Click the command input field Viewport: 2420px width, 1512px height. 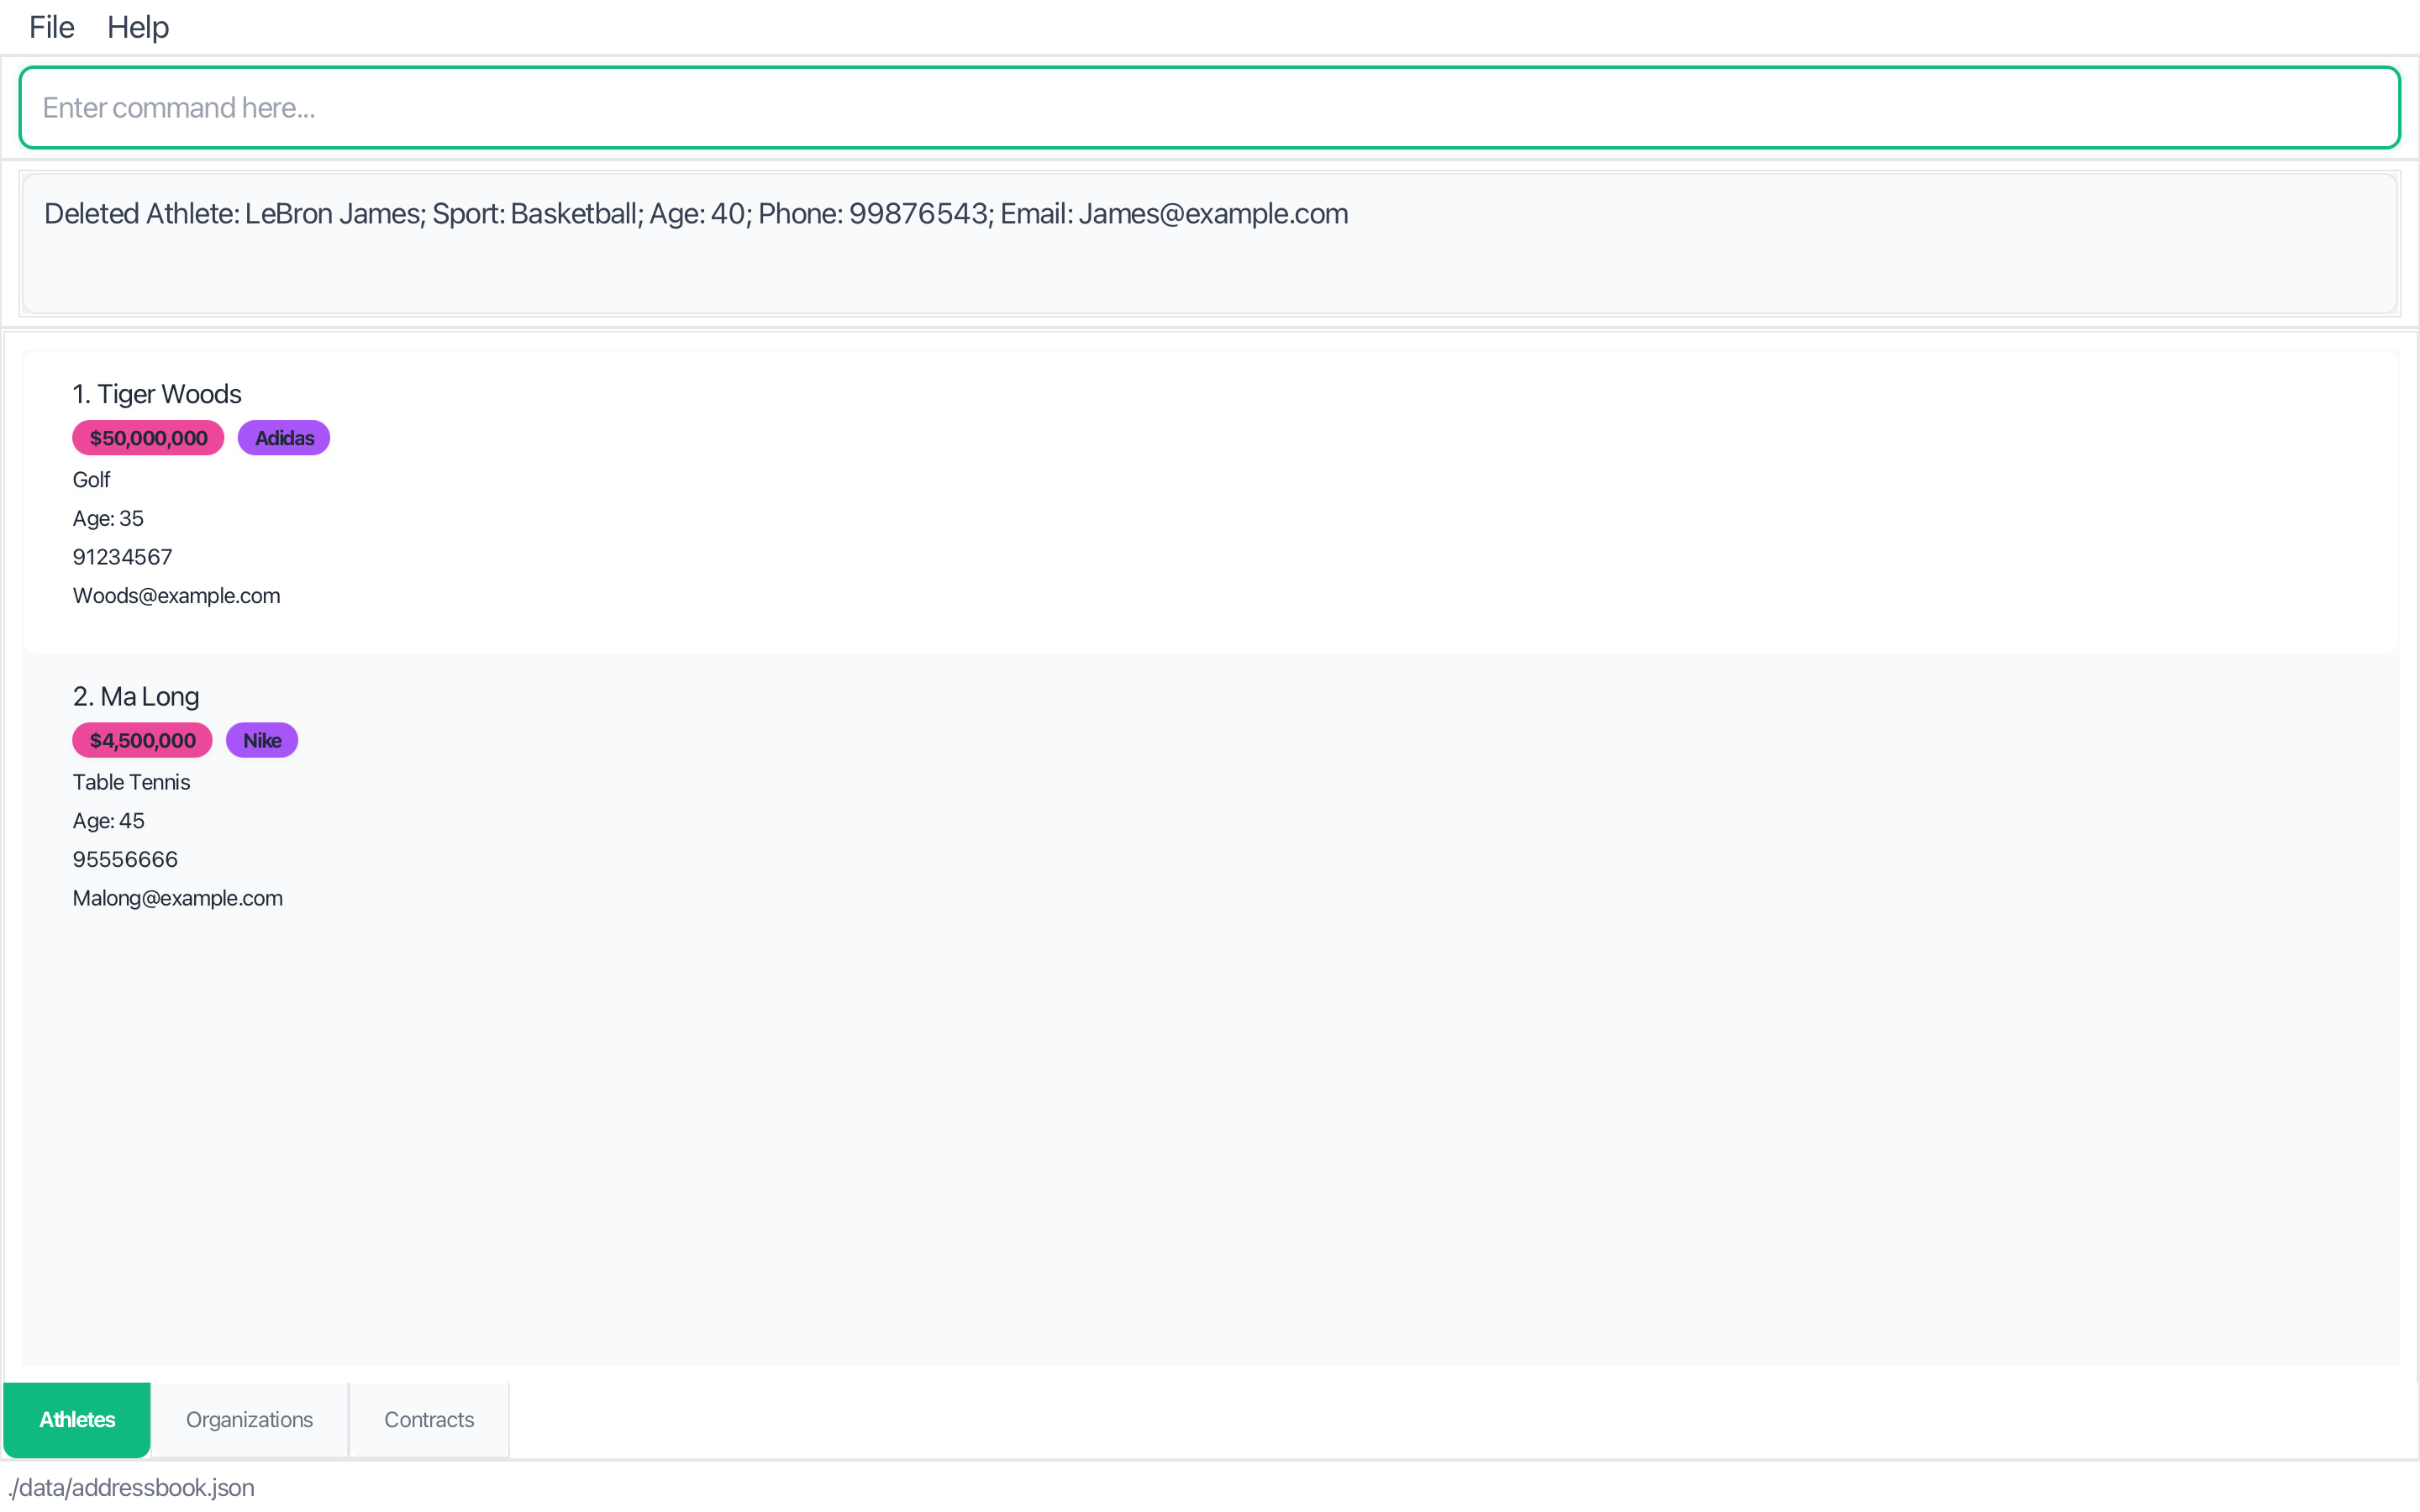(1208, 108)
